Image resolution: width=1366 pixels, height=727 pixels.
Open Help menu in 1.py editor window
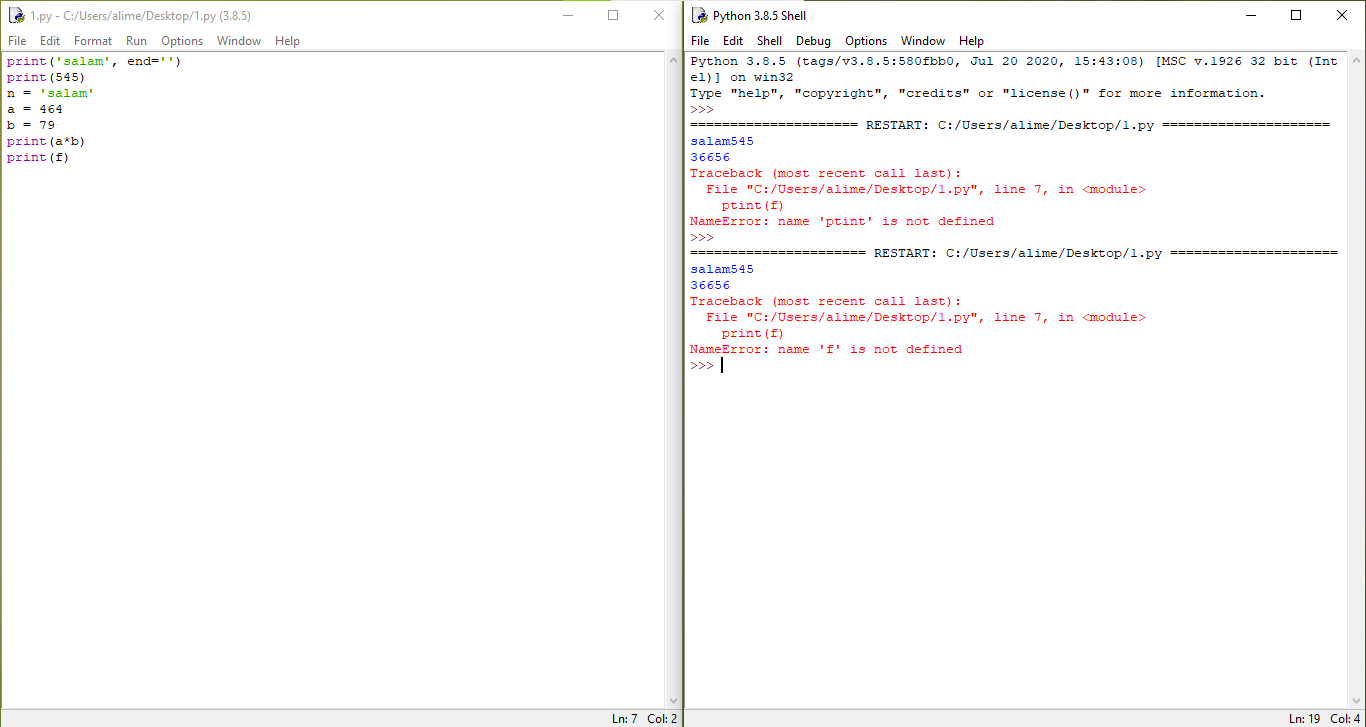(x=287, y=41)
